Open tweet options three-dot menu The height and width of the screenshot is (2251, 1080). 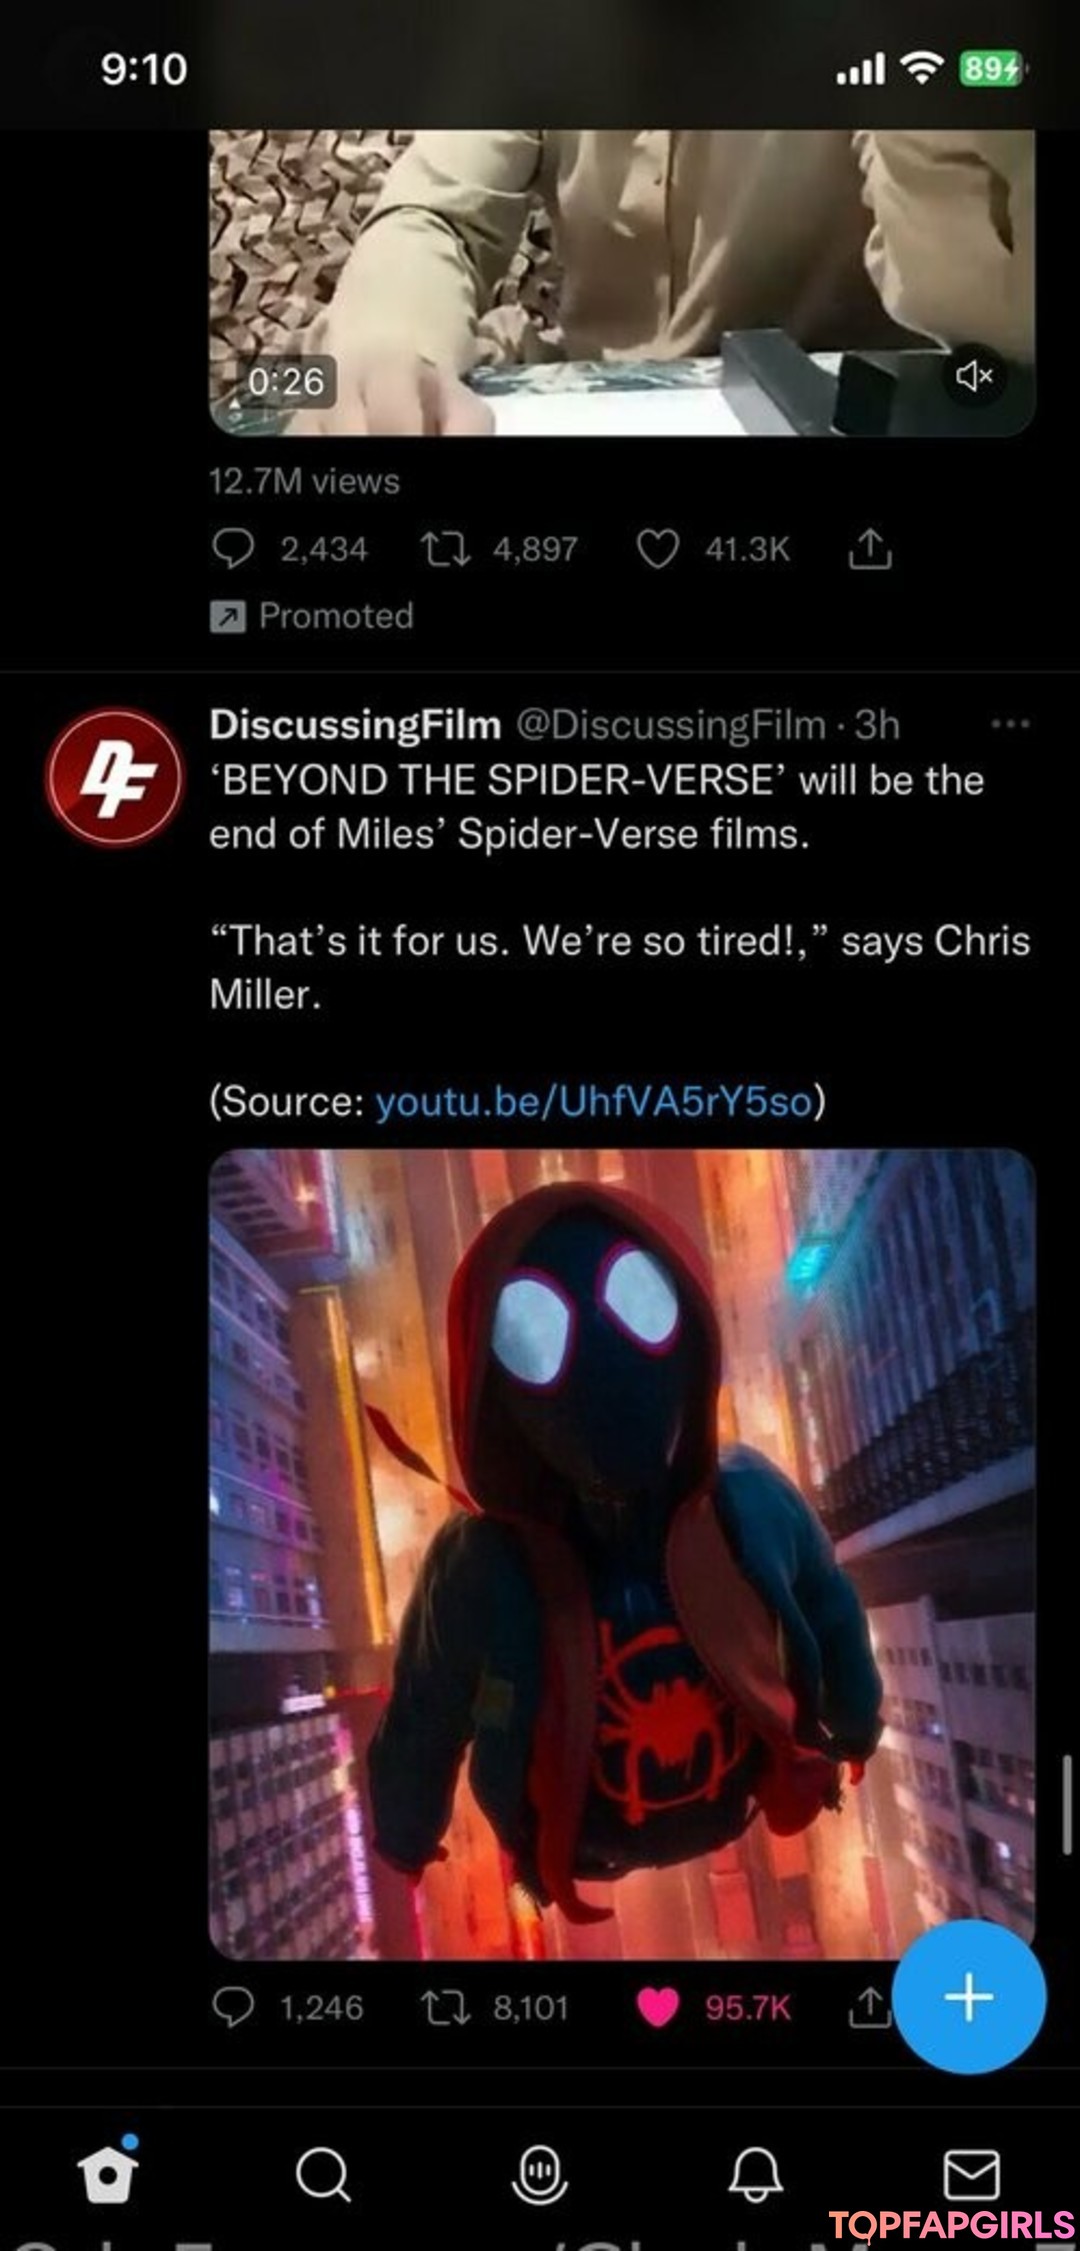pyautogui.click(x=1009, y=724)
